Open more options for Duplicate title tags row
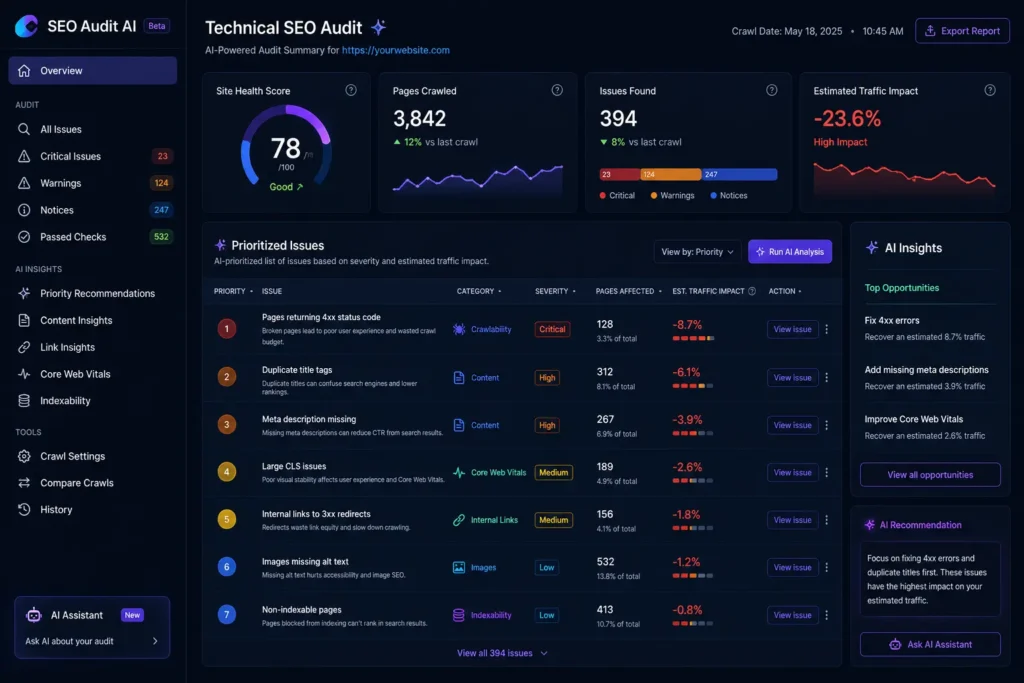 (x=827, y=377)
